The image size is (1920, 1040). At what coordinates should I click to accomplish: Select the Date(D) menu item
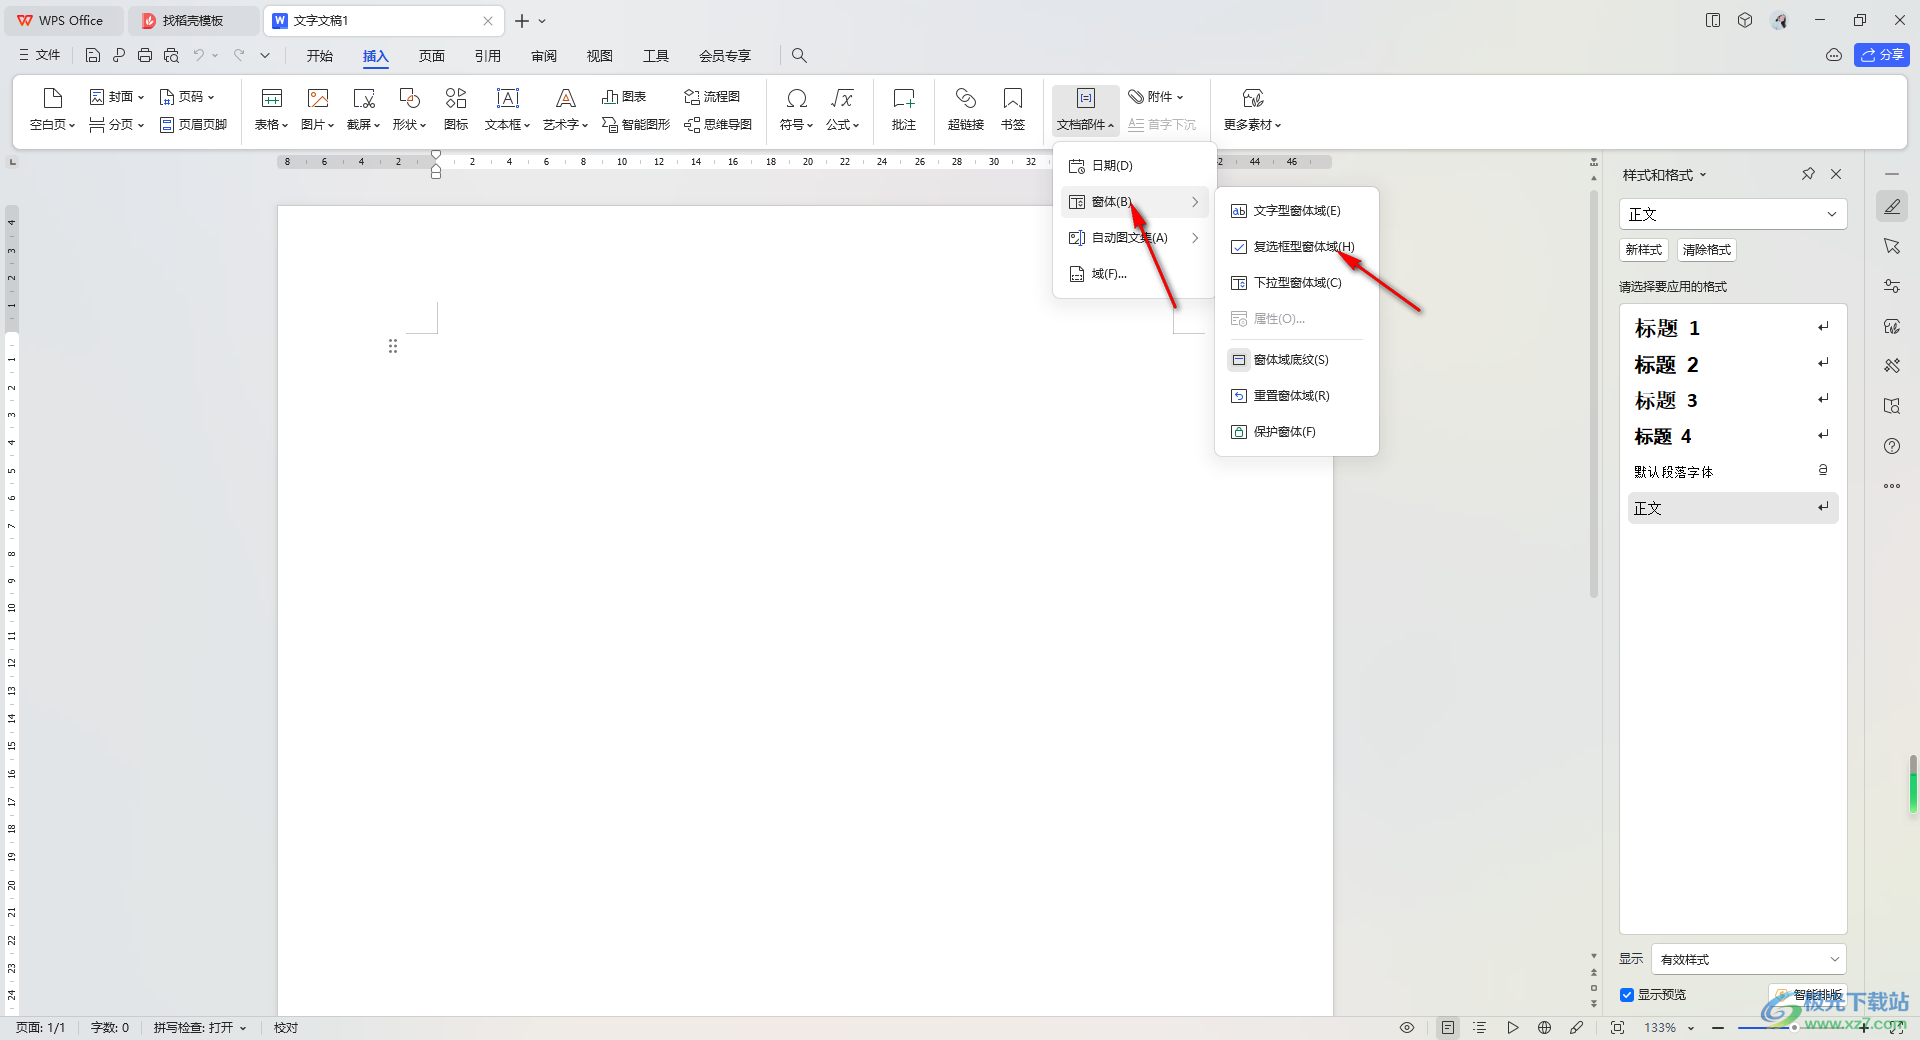(1134, 166)
